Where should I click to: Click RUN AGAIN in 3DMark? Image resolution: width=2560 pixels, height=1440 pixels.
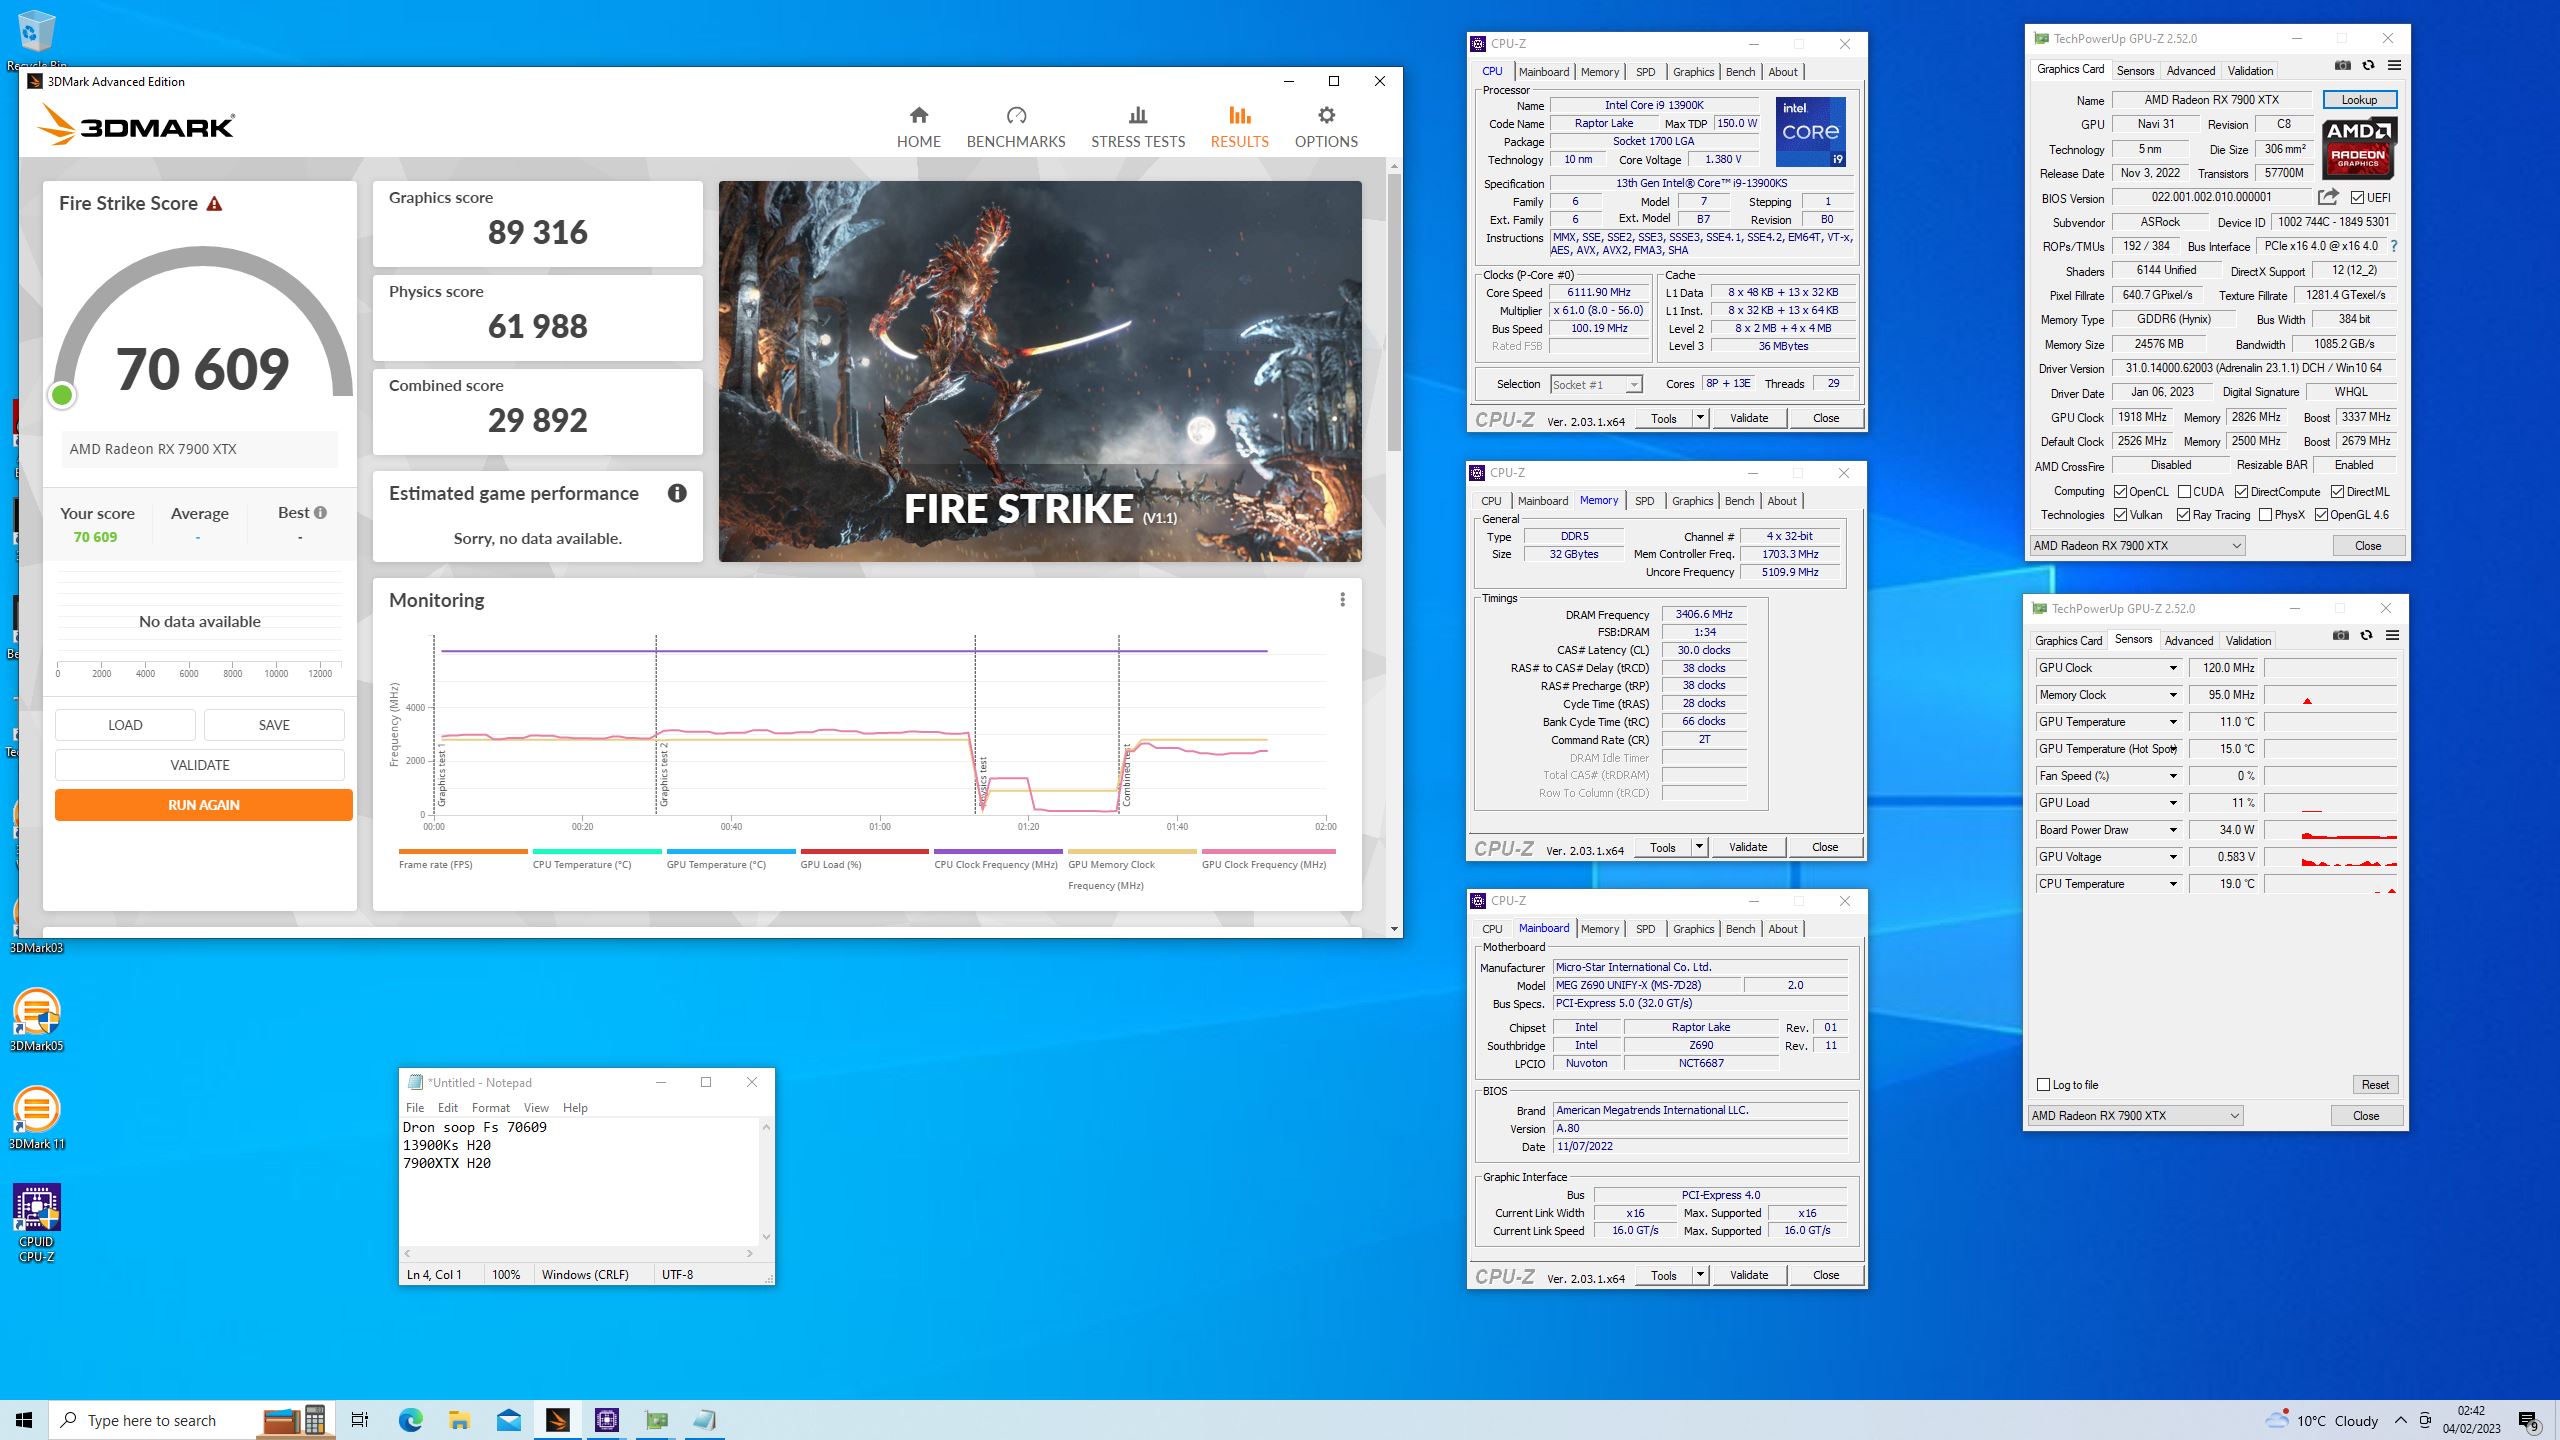pyautogui.click(x=203, y=805)
